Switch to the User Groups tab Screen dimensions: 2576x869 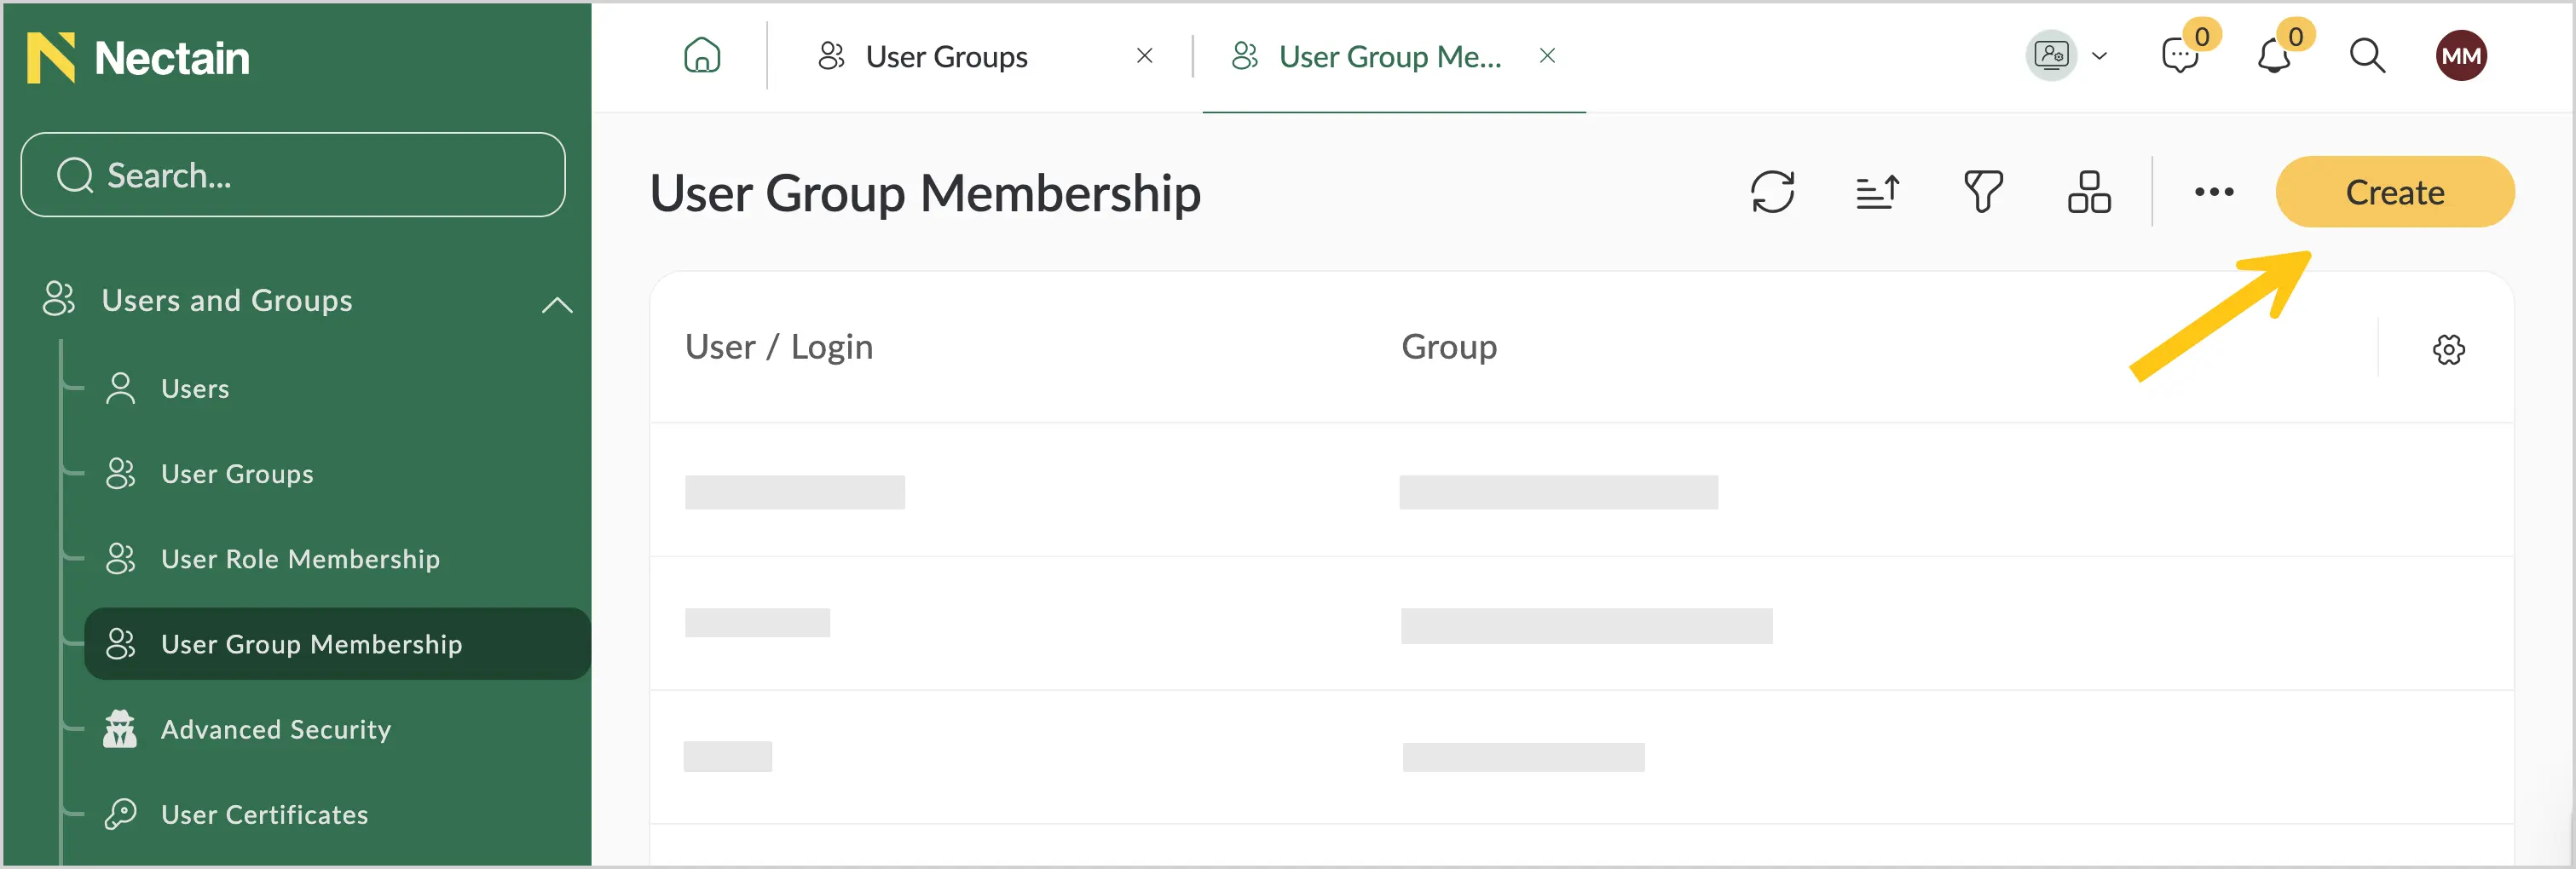pos(946,57)
